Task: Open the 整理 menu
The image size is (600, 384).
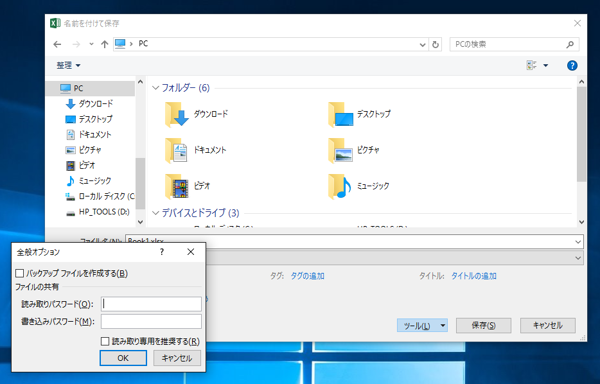Action: pyautogui.click(x=68, y=65)
